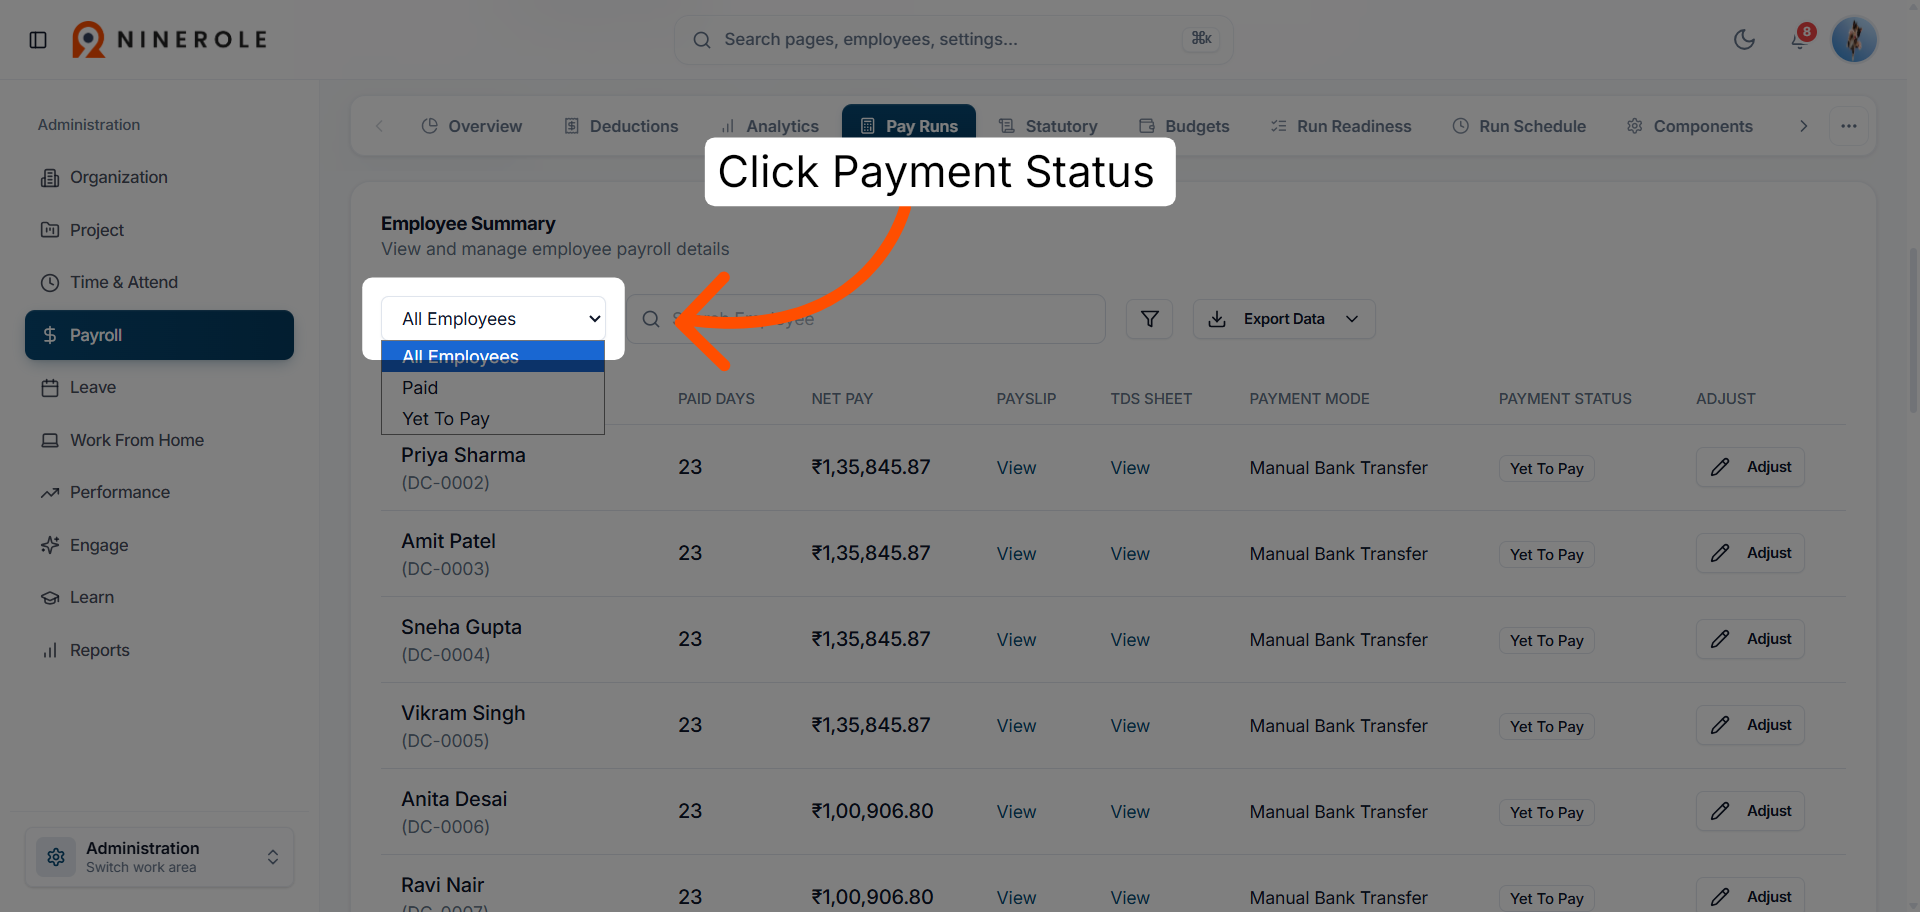This screenshot has width=1920, height=912.
Task: Click the Payment Status column header
Action: tap(1565, 399)
